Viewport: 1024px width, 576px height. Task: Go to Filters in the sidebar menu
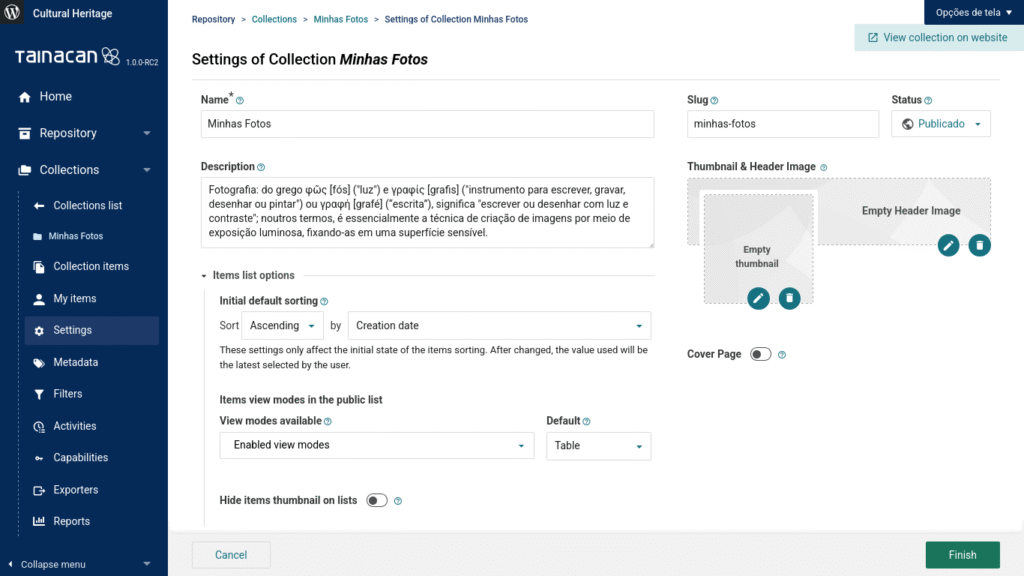[68, 394]
